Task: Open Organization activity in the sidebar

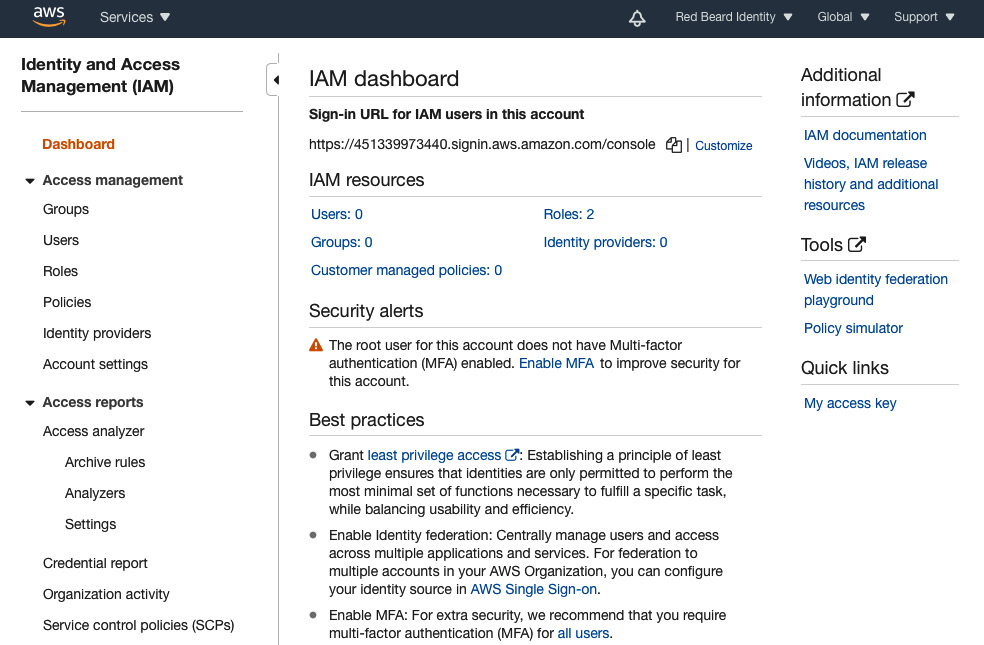Action: coord(106,594)
